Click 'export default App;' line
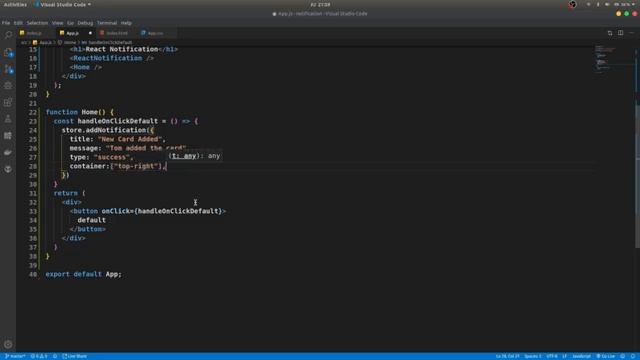This screenshot has height=360, width=640. [84, 274]
